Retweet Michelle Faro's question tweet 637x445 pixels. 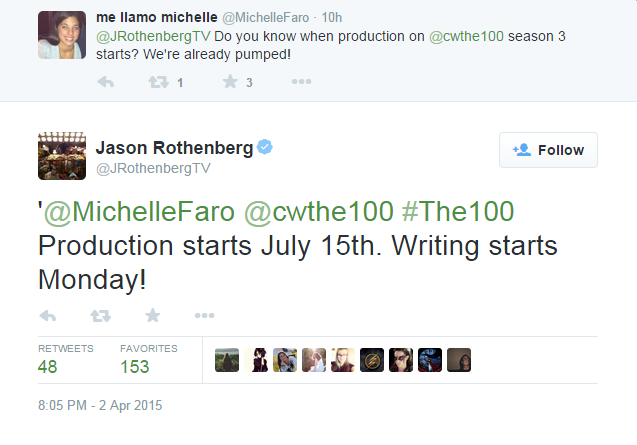158,82
